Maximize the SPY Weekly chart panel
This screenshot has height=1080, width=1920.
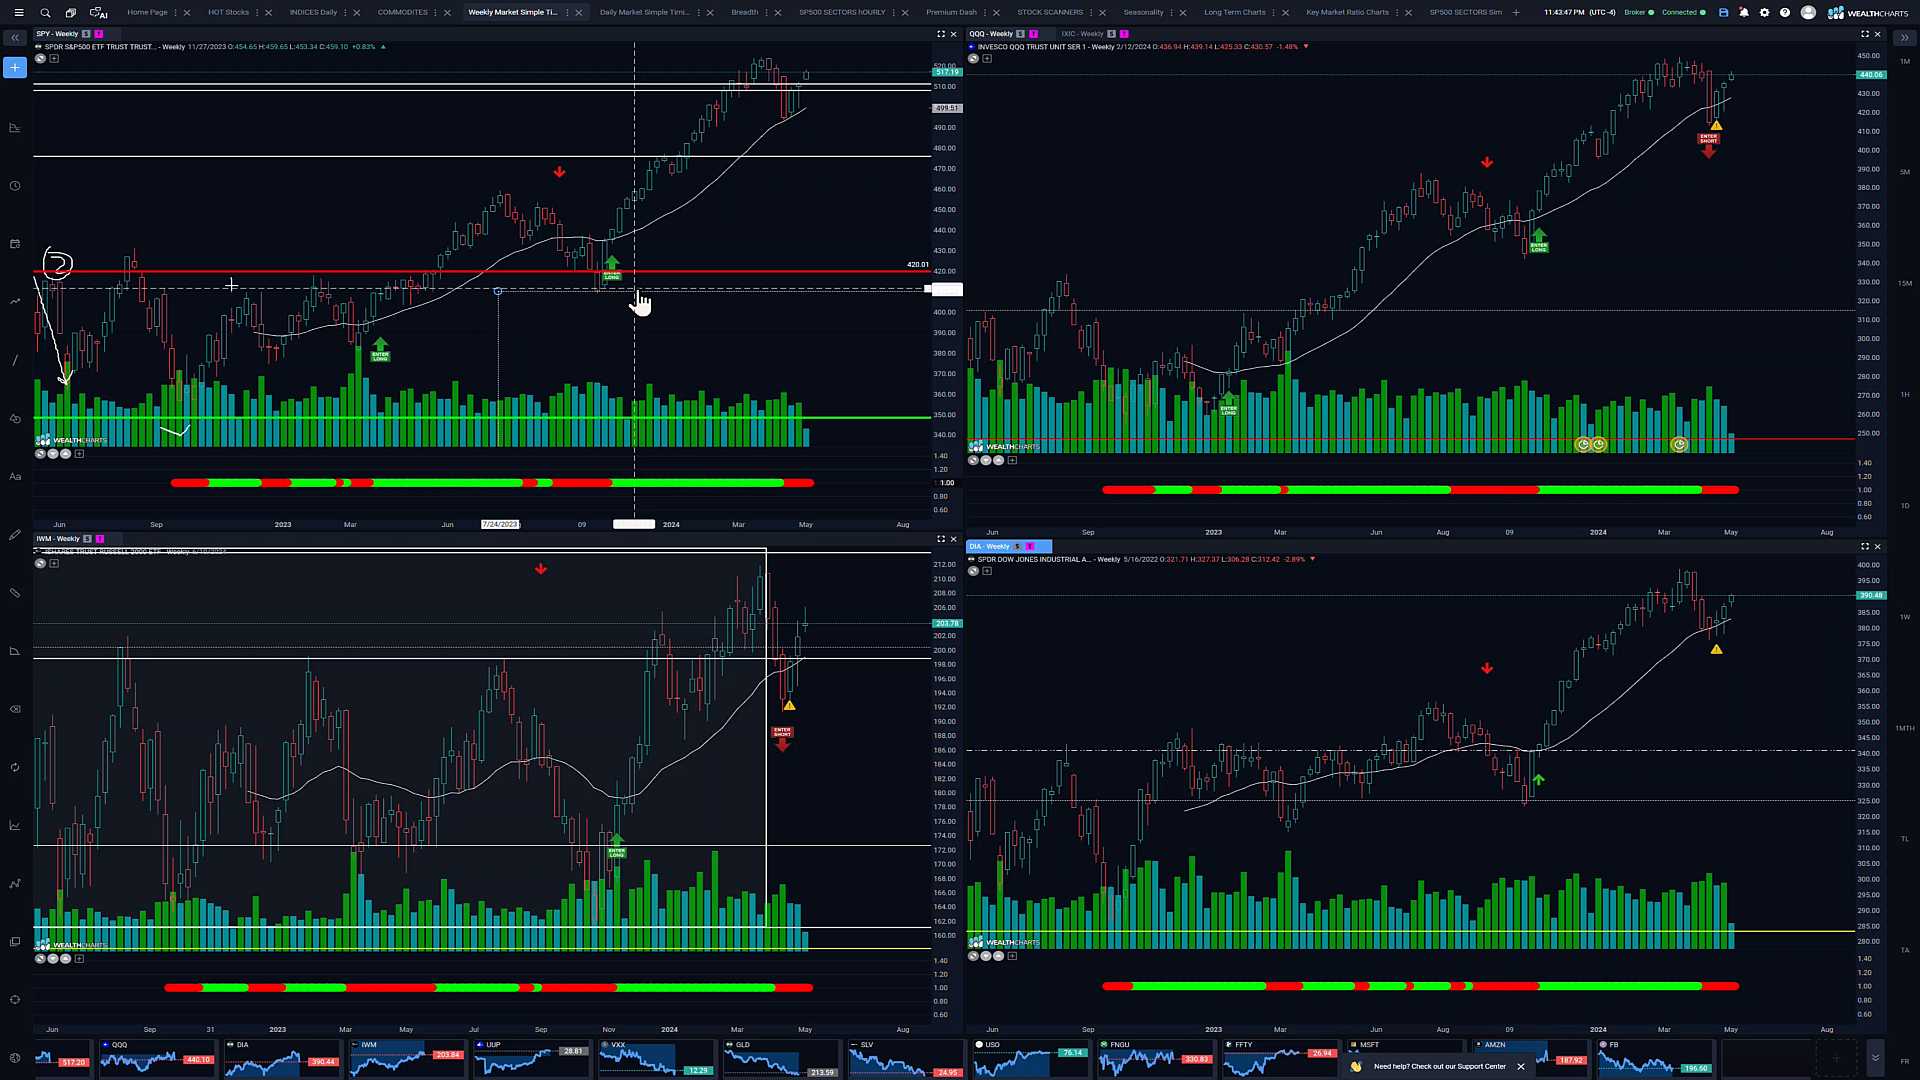pos(941,34)
